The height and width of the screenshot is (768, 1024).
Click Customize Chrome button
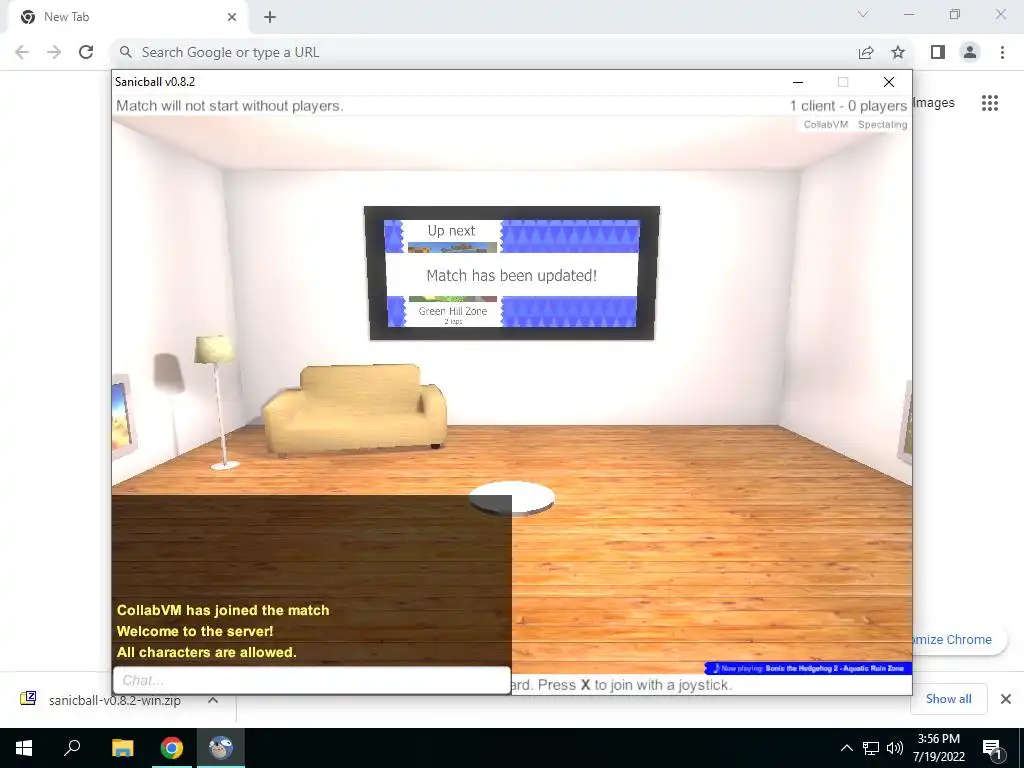coord(959,639)
